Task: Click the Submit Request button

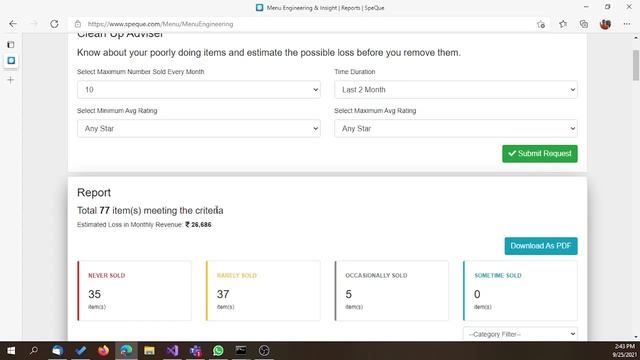Action: pyautogui.click(x=540, y=154)
